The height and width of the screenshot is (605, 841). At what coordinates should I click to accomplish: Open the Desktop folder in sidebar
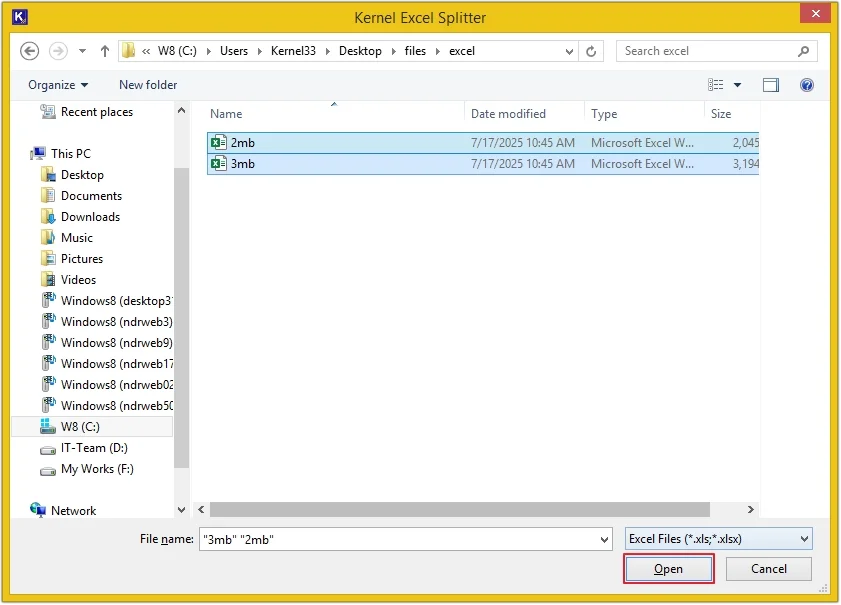(72, 175)
